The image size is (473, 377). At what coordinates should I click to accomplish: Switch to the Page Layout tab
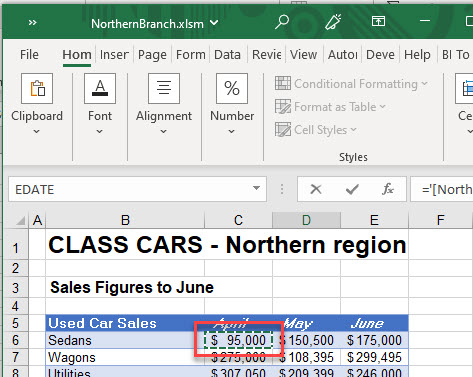[x=152, y=54]
